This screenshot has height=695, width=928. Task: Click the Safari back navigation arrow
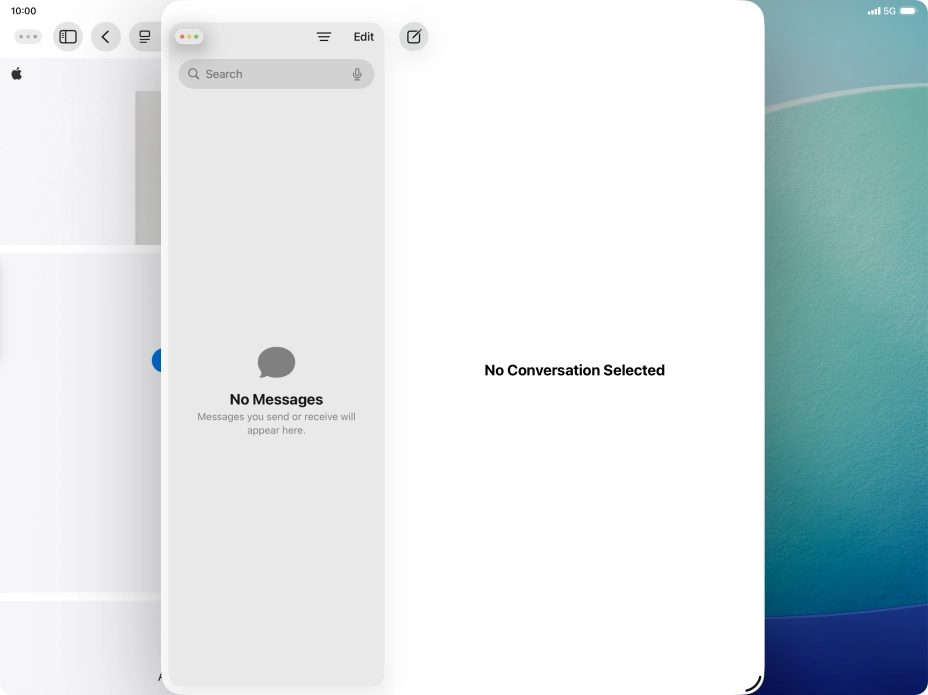105,36
